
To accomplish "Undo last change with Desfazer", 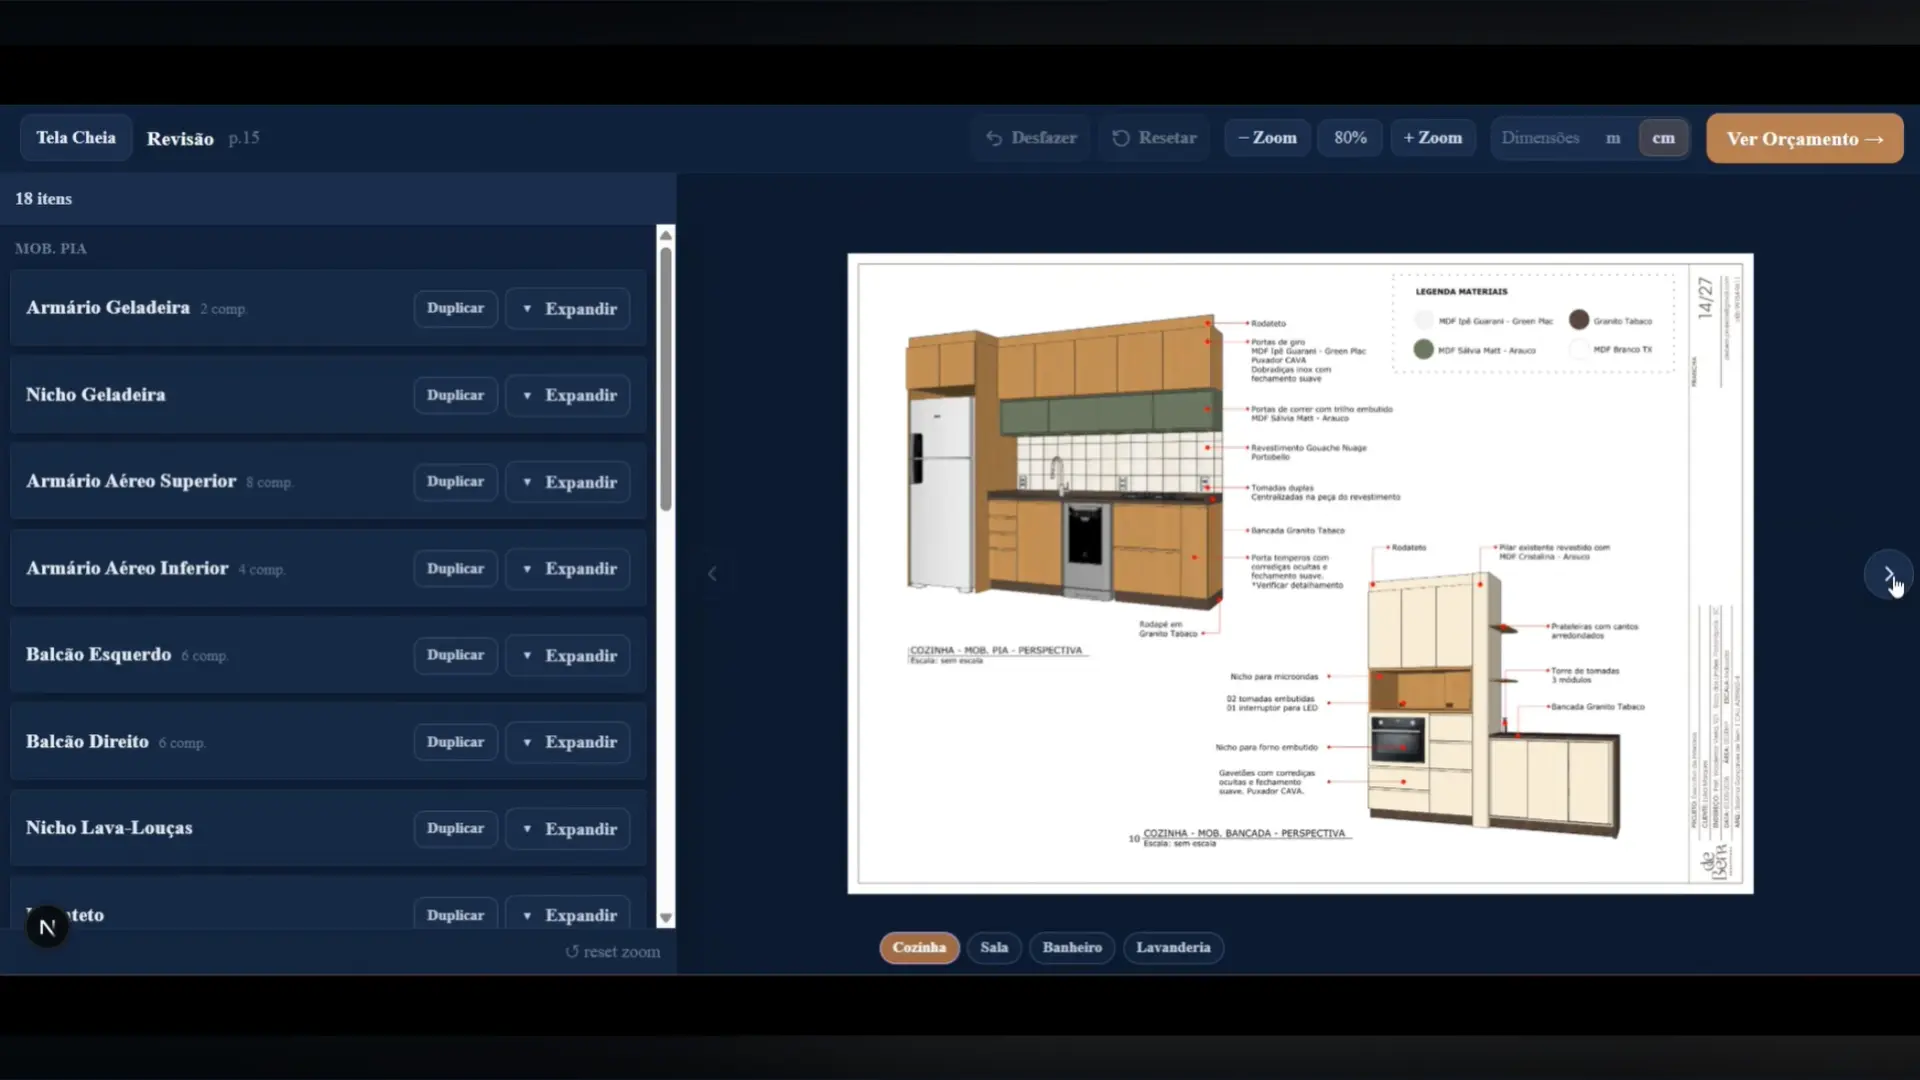I will pos(1031,138).
